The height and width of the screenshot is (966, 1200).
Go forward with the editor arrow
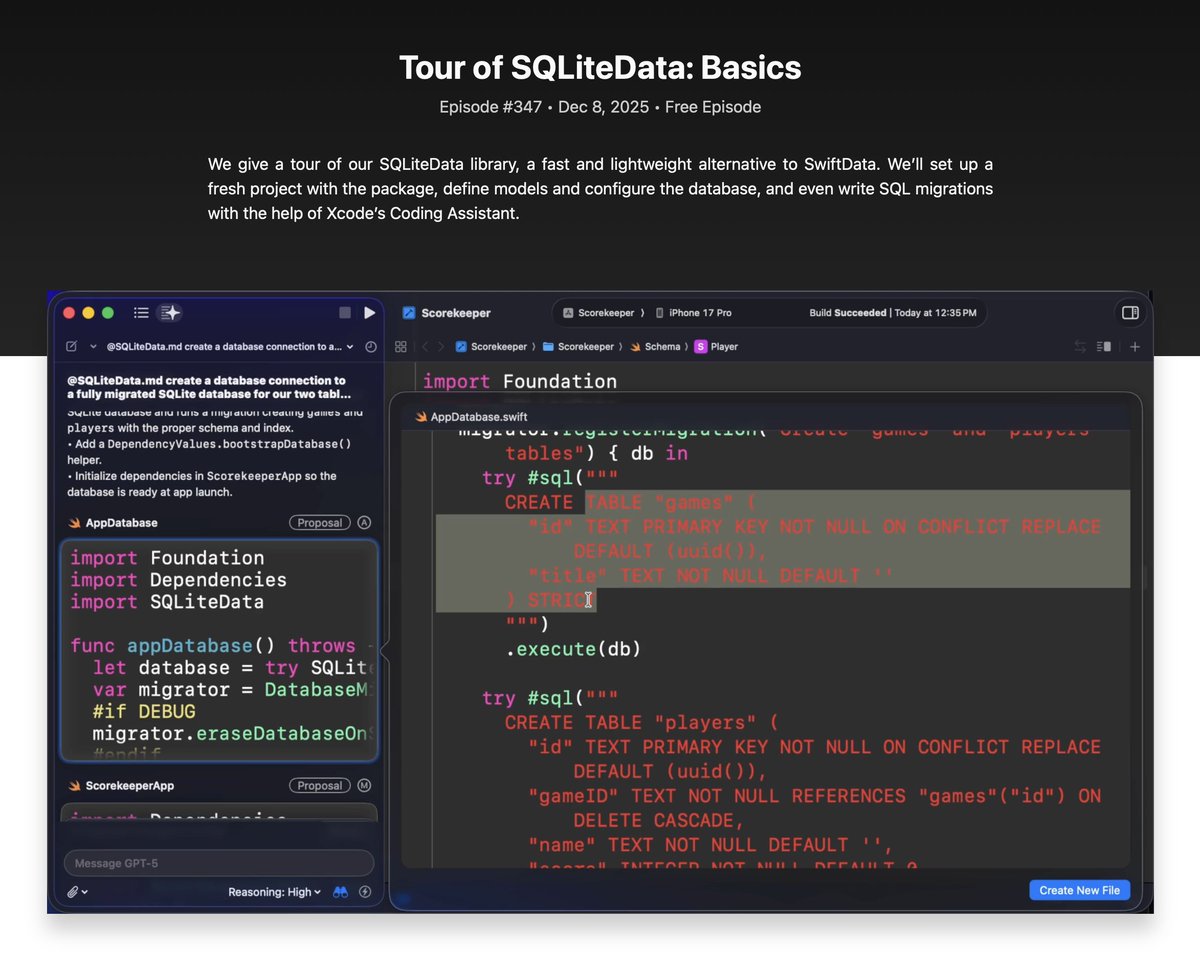coord(440,347)
